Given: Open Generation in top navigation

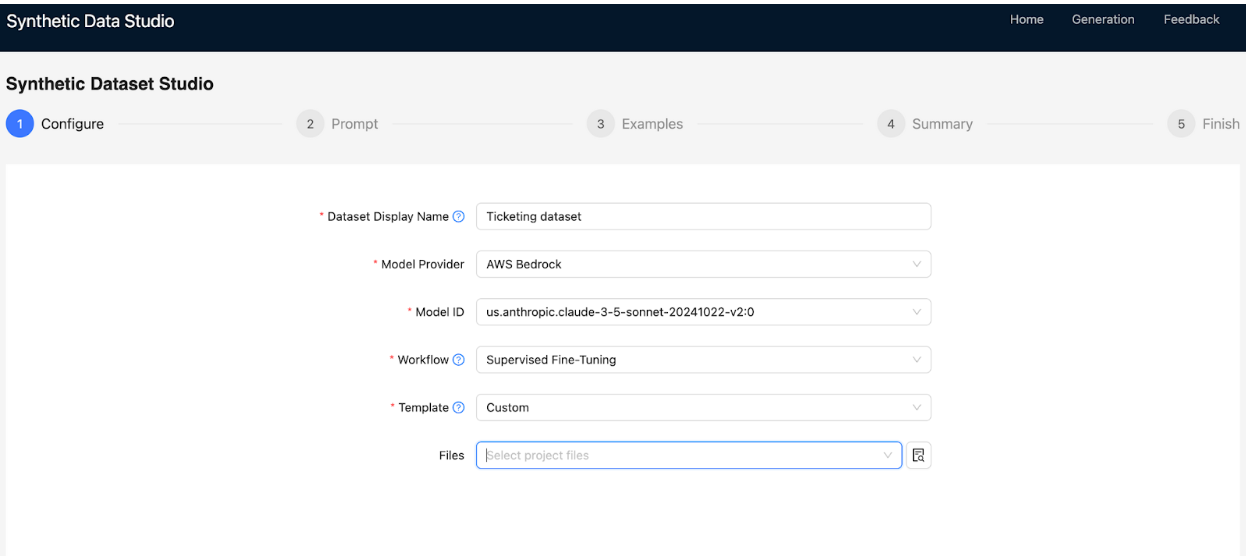Looking at the screenshot, I should pyautogui.click(x=1102, y=20).
